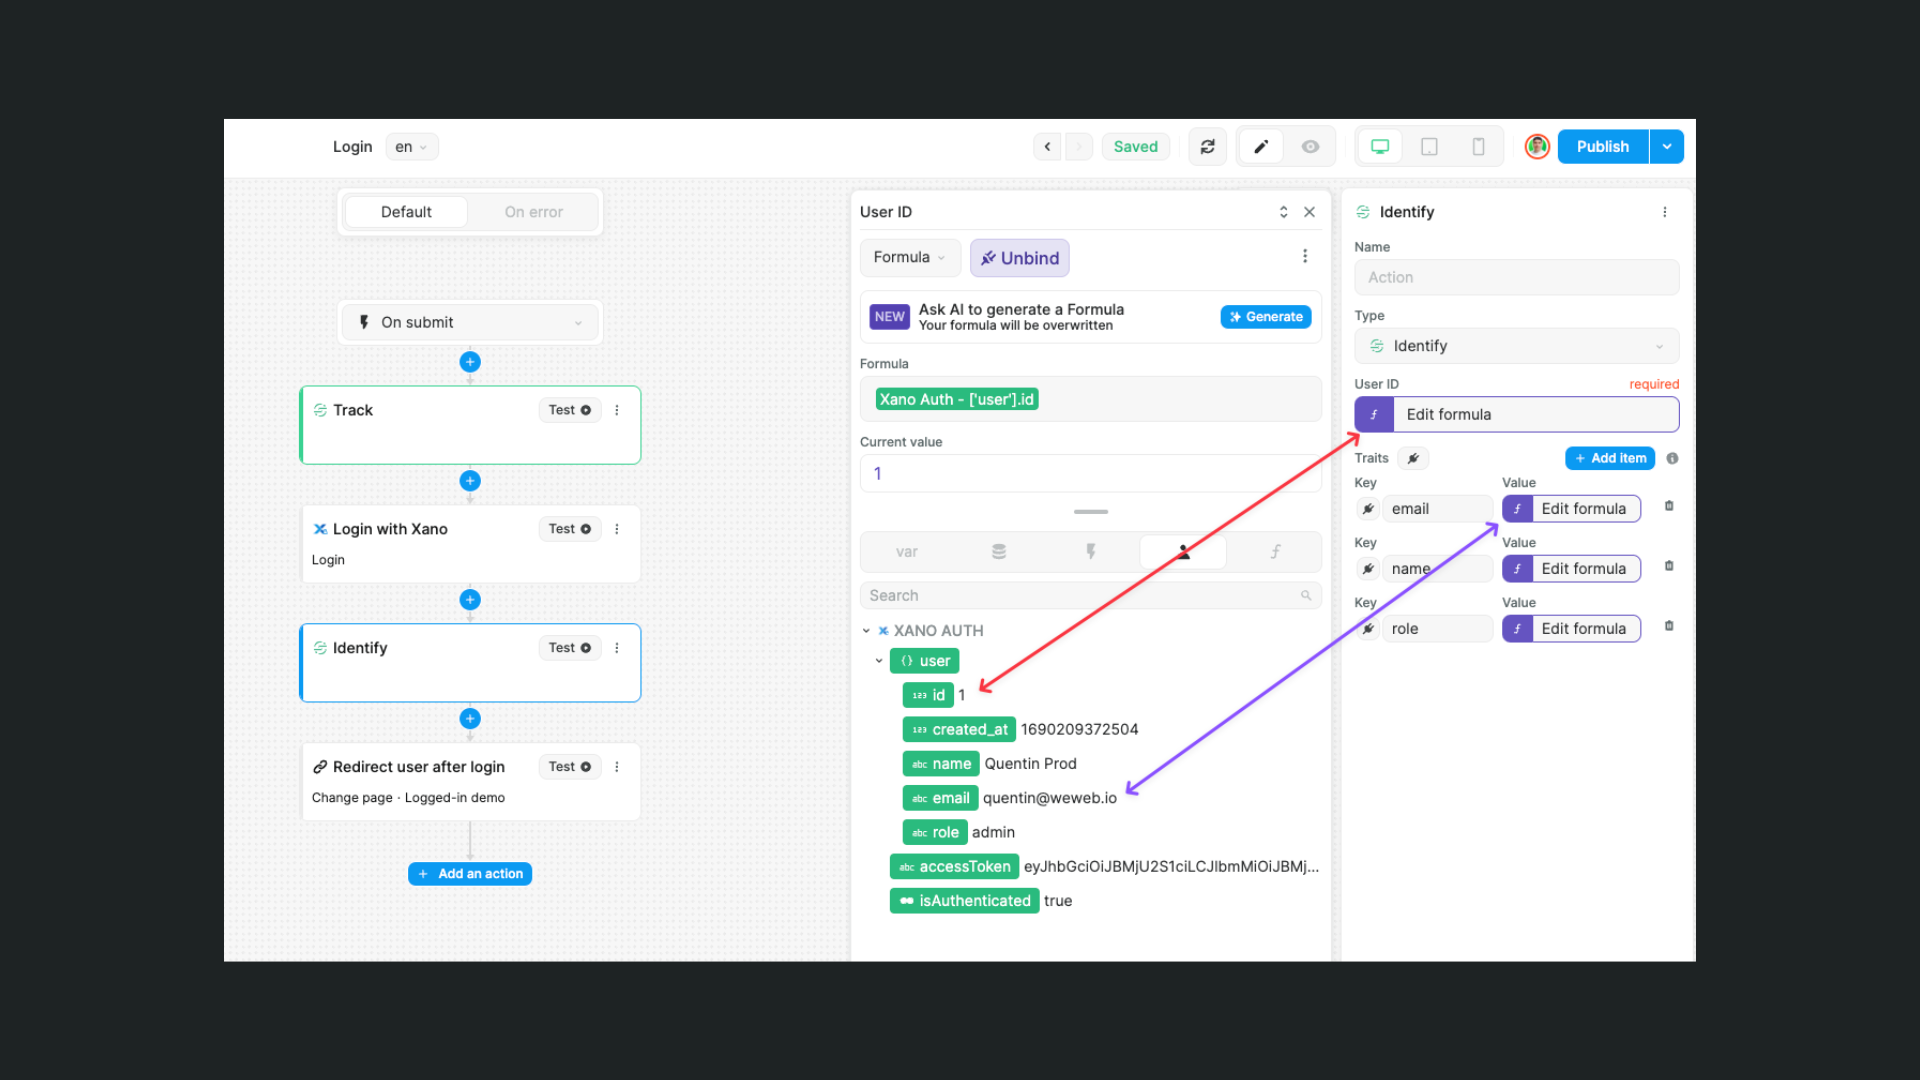Screen dimensions: 1920x1080
Task: Collapse the user object under XANO AUTH
Action: [880, 661]
